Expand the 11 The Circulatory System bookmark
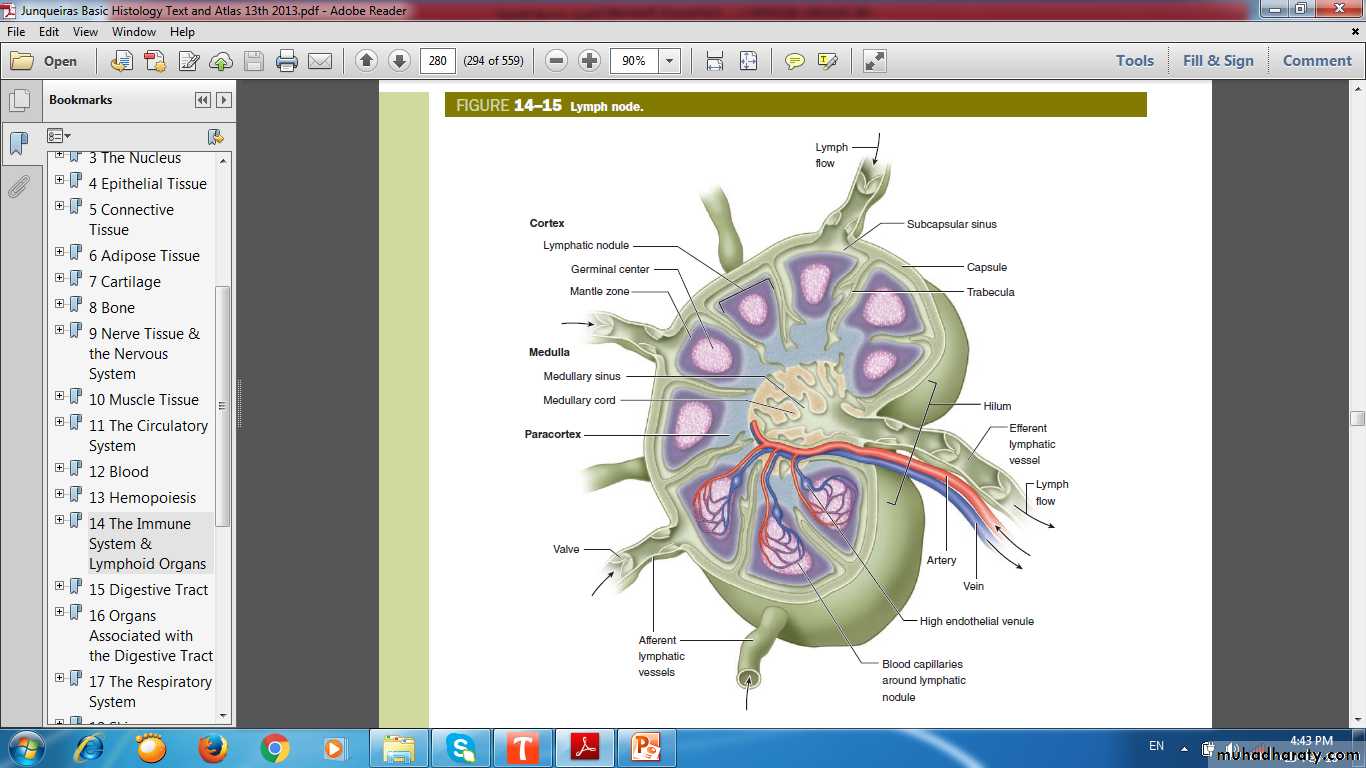The height and width of the screenshot is (768, 1366). point(60,422)
